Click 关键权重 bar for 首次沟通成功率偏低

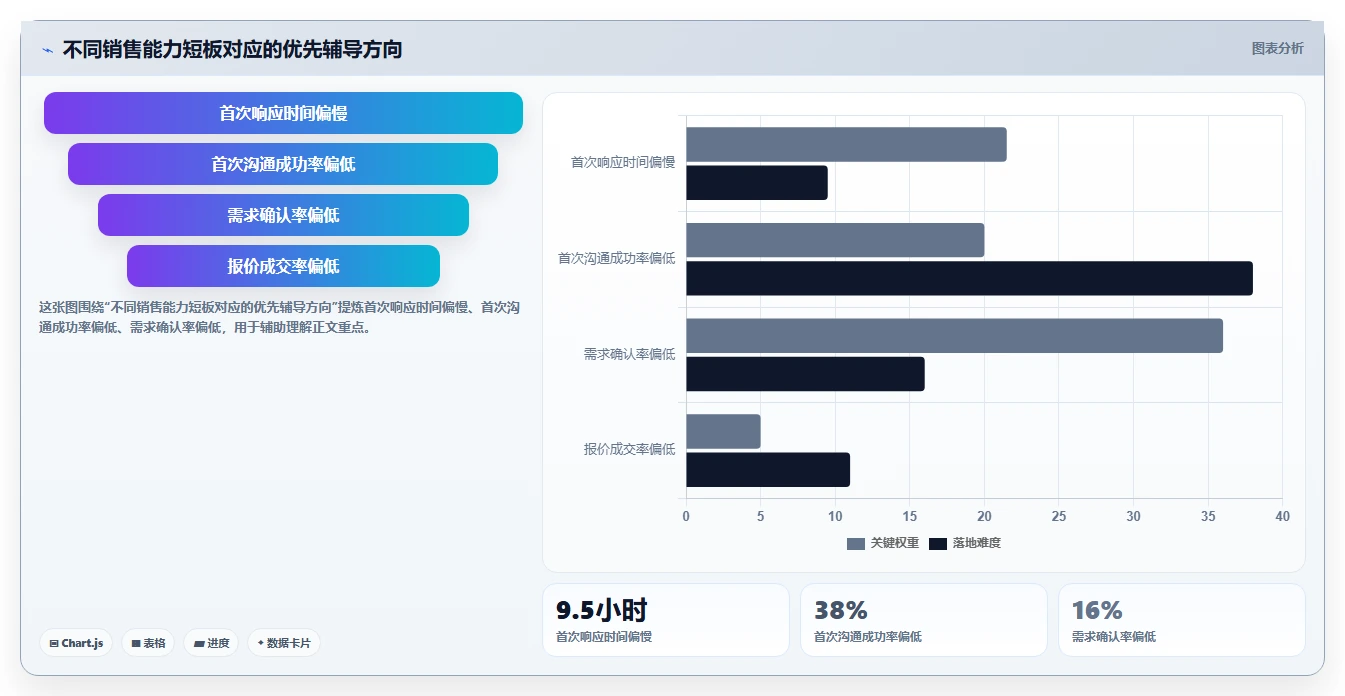click(835, 240)
